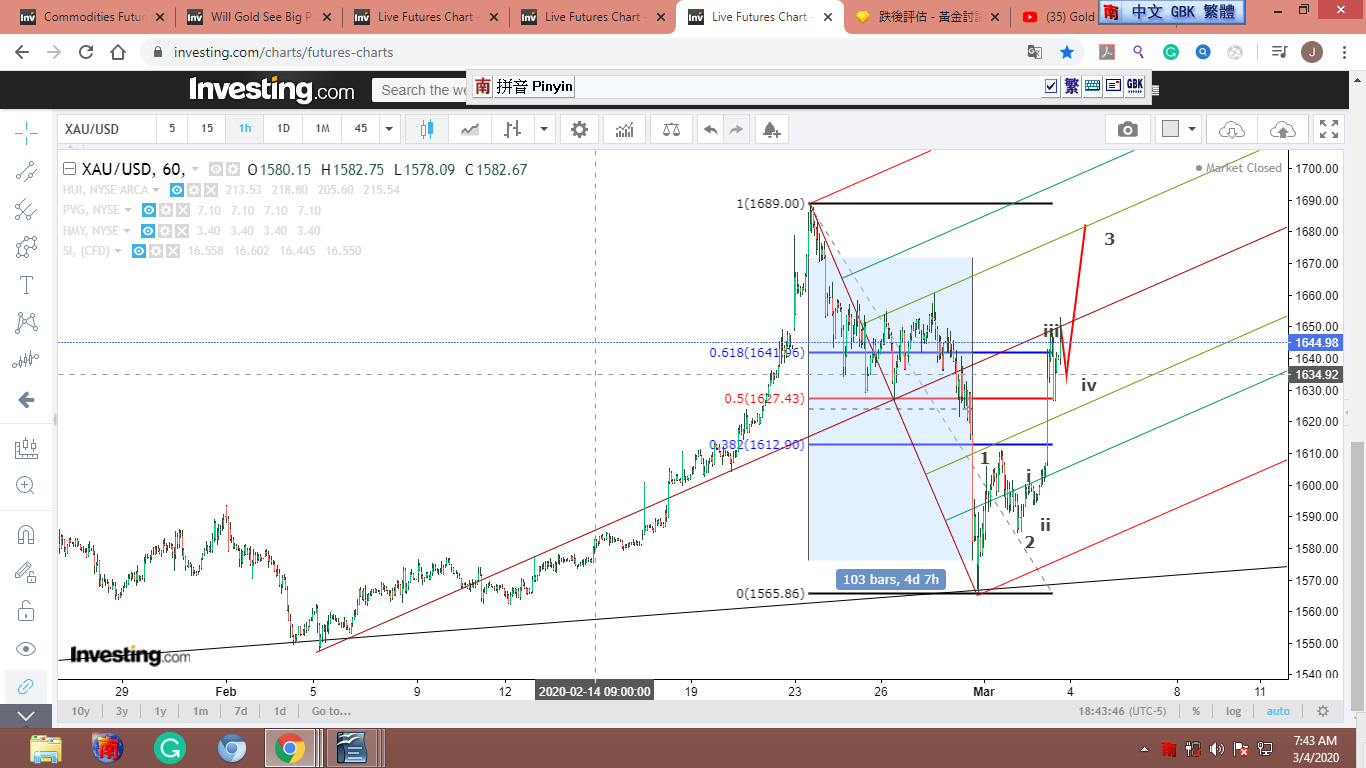Toggle visibility of PVG, NYSE series

[x=148, y=211]
